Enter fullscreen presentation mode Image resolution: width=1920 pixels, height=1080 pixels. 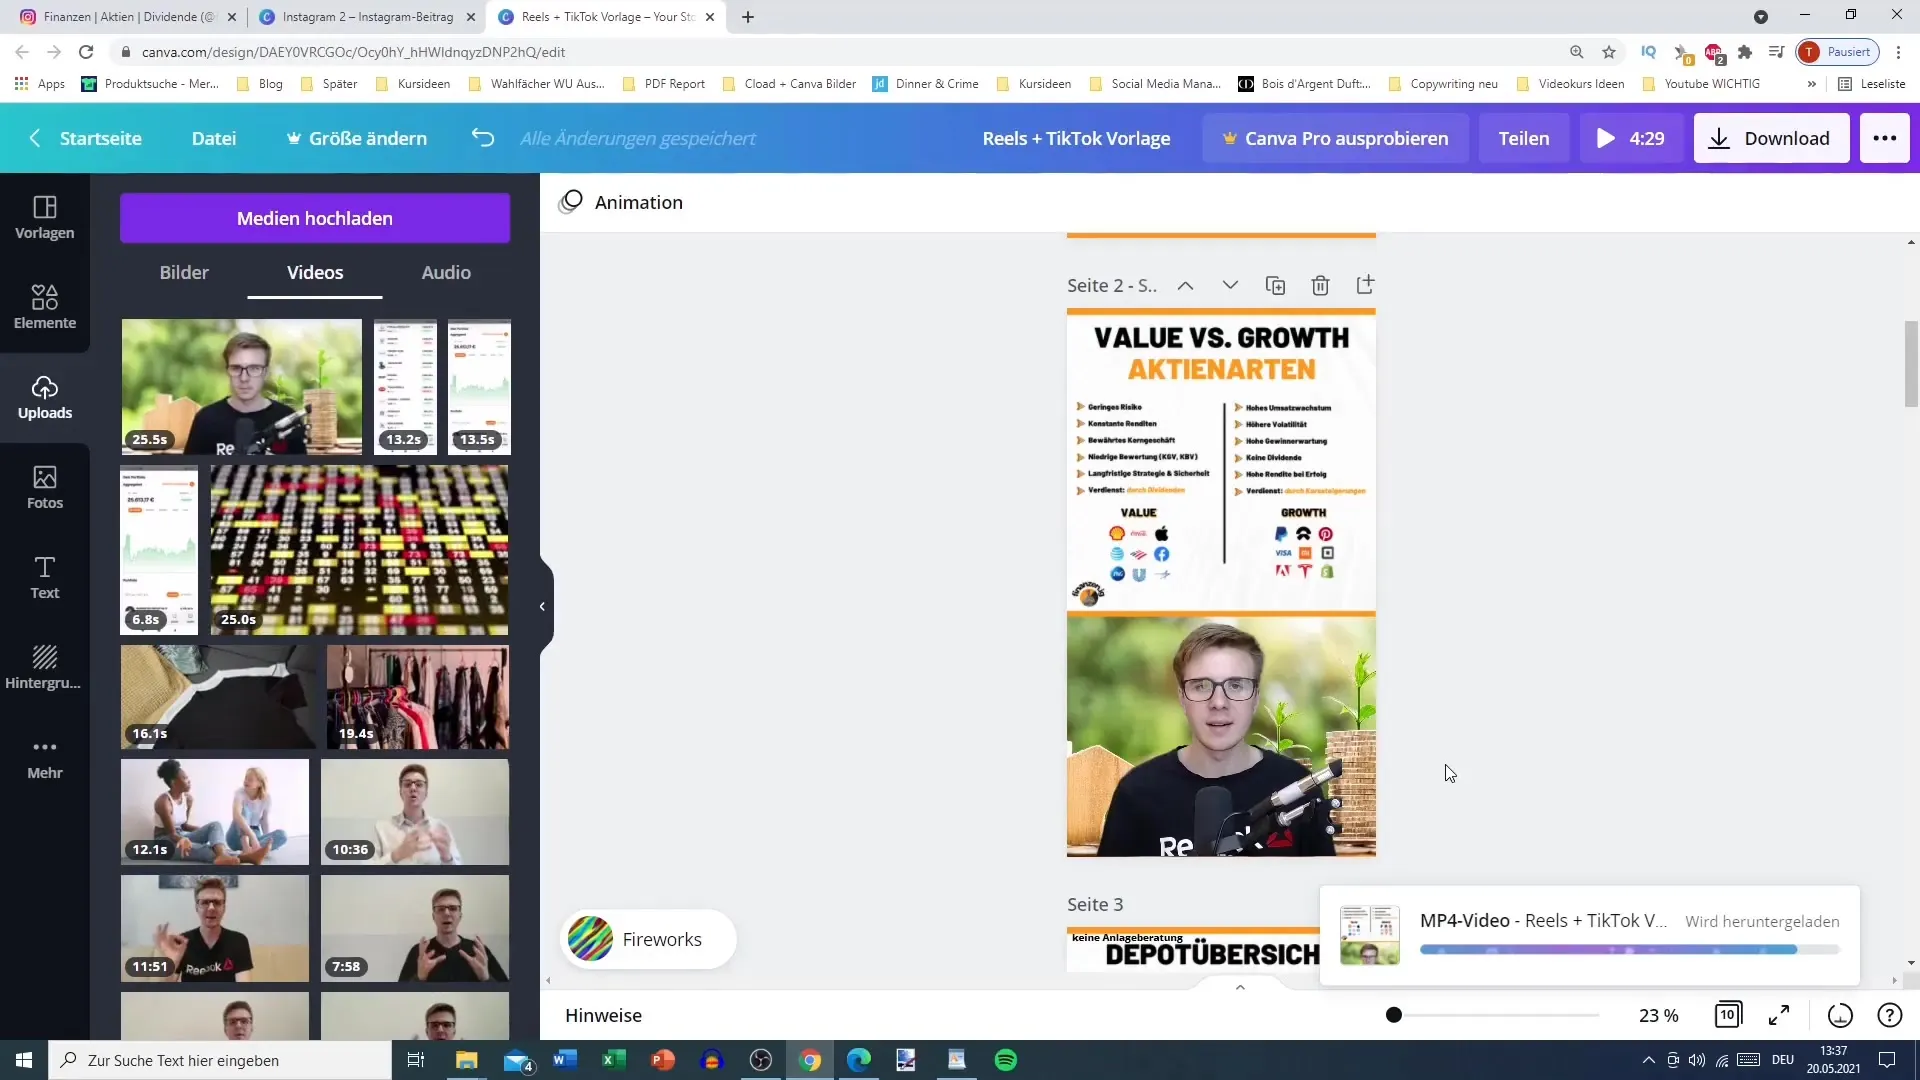tap(1779, 1015)
